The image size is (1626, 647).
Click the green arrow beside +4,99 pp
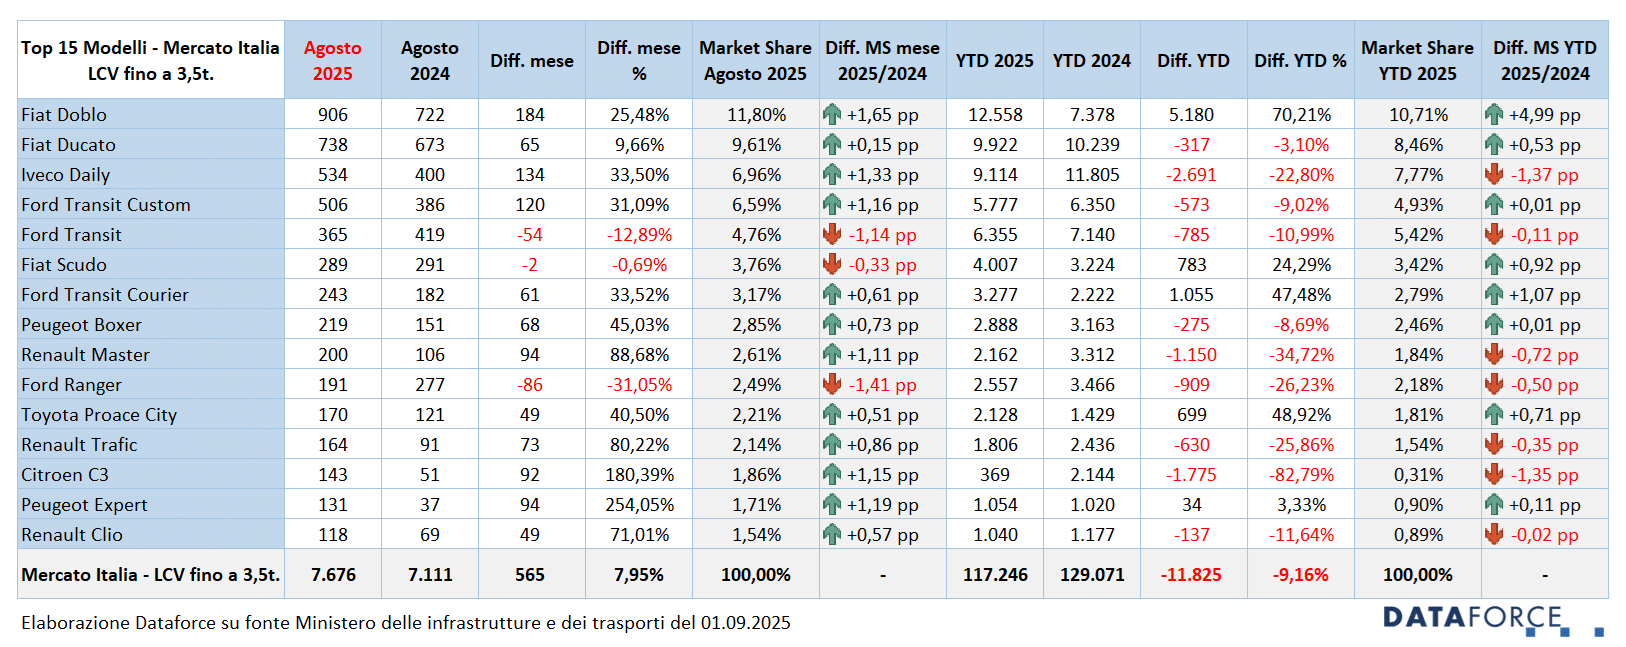(1494, 114)
